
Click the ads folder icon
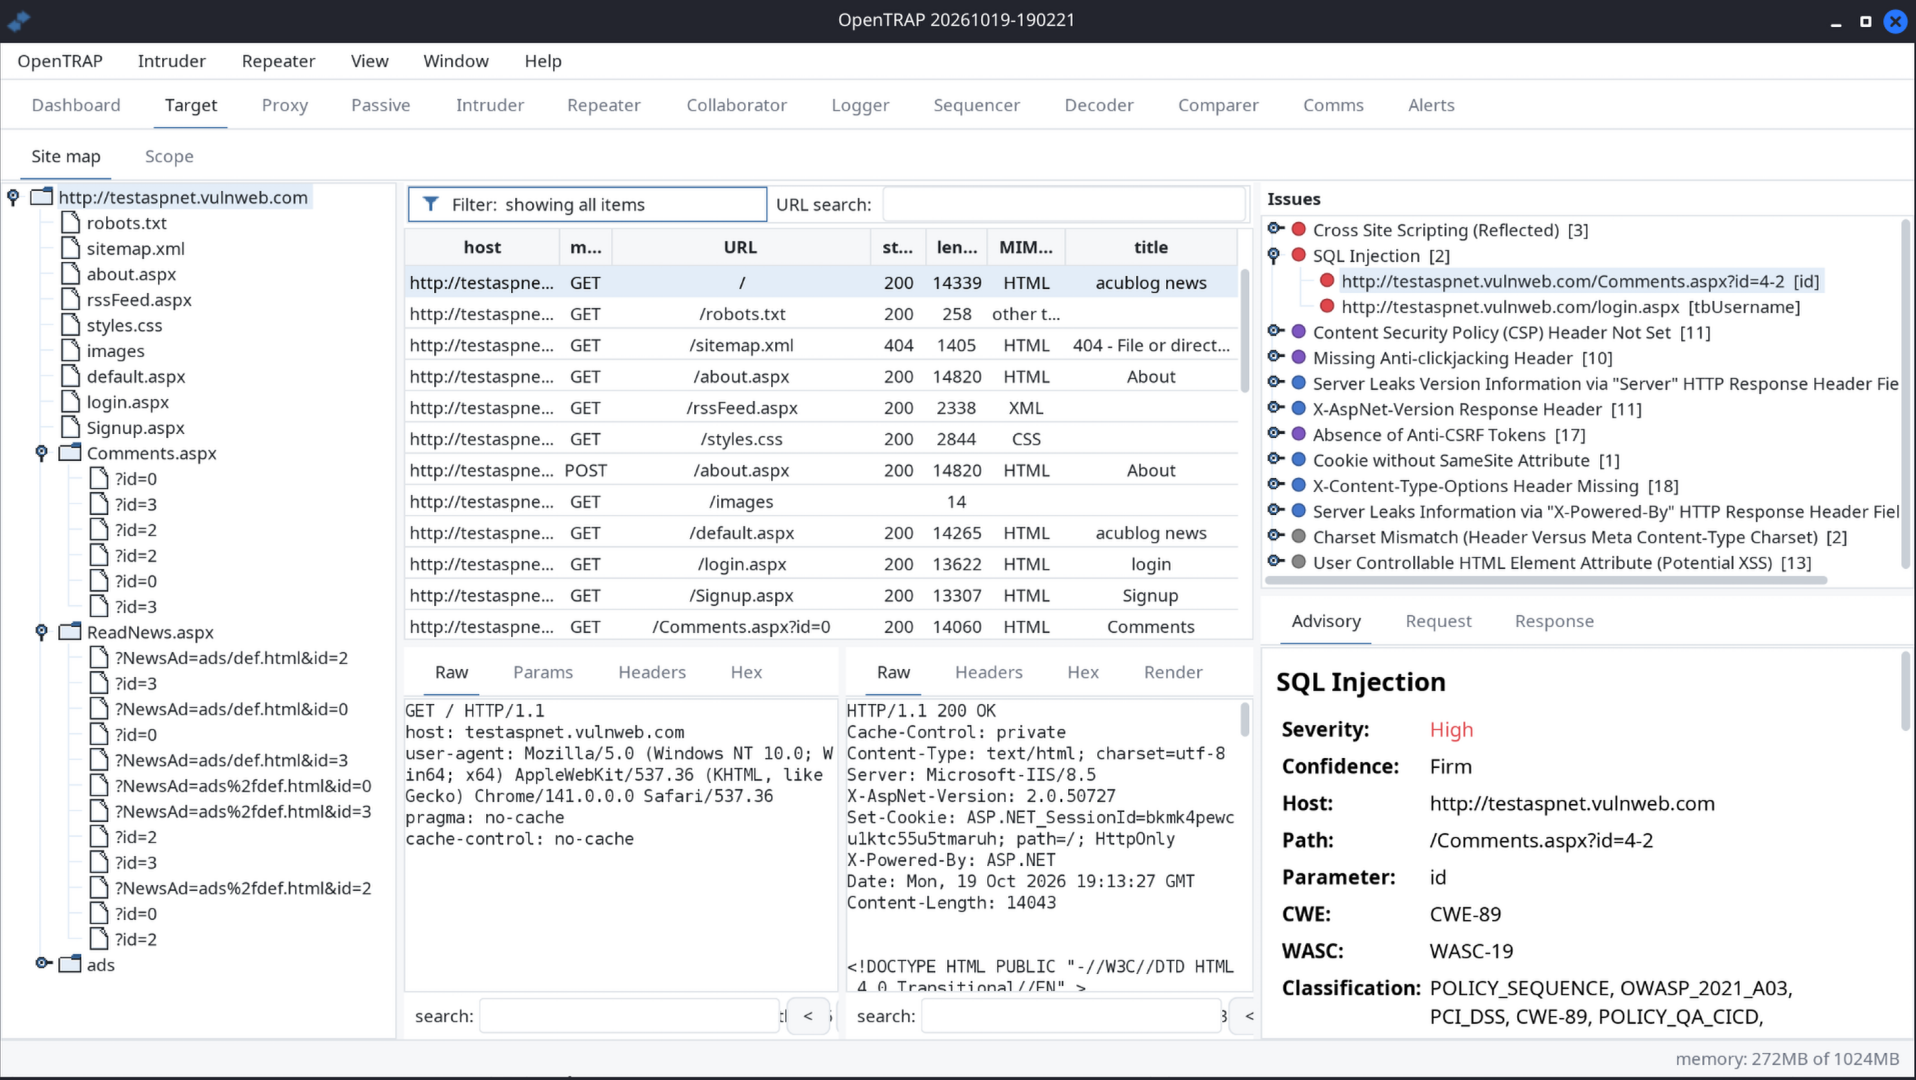pyautogui.click(x=70, y=963)
